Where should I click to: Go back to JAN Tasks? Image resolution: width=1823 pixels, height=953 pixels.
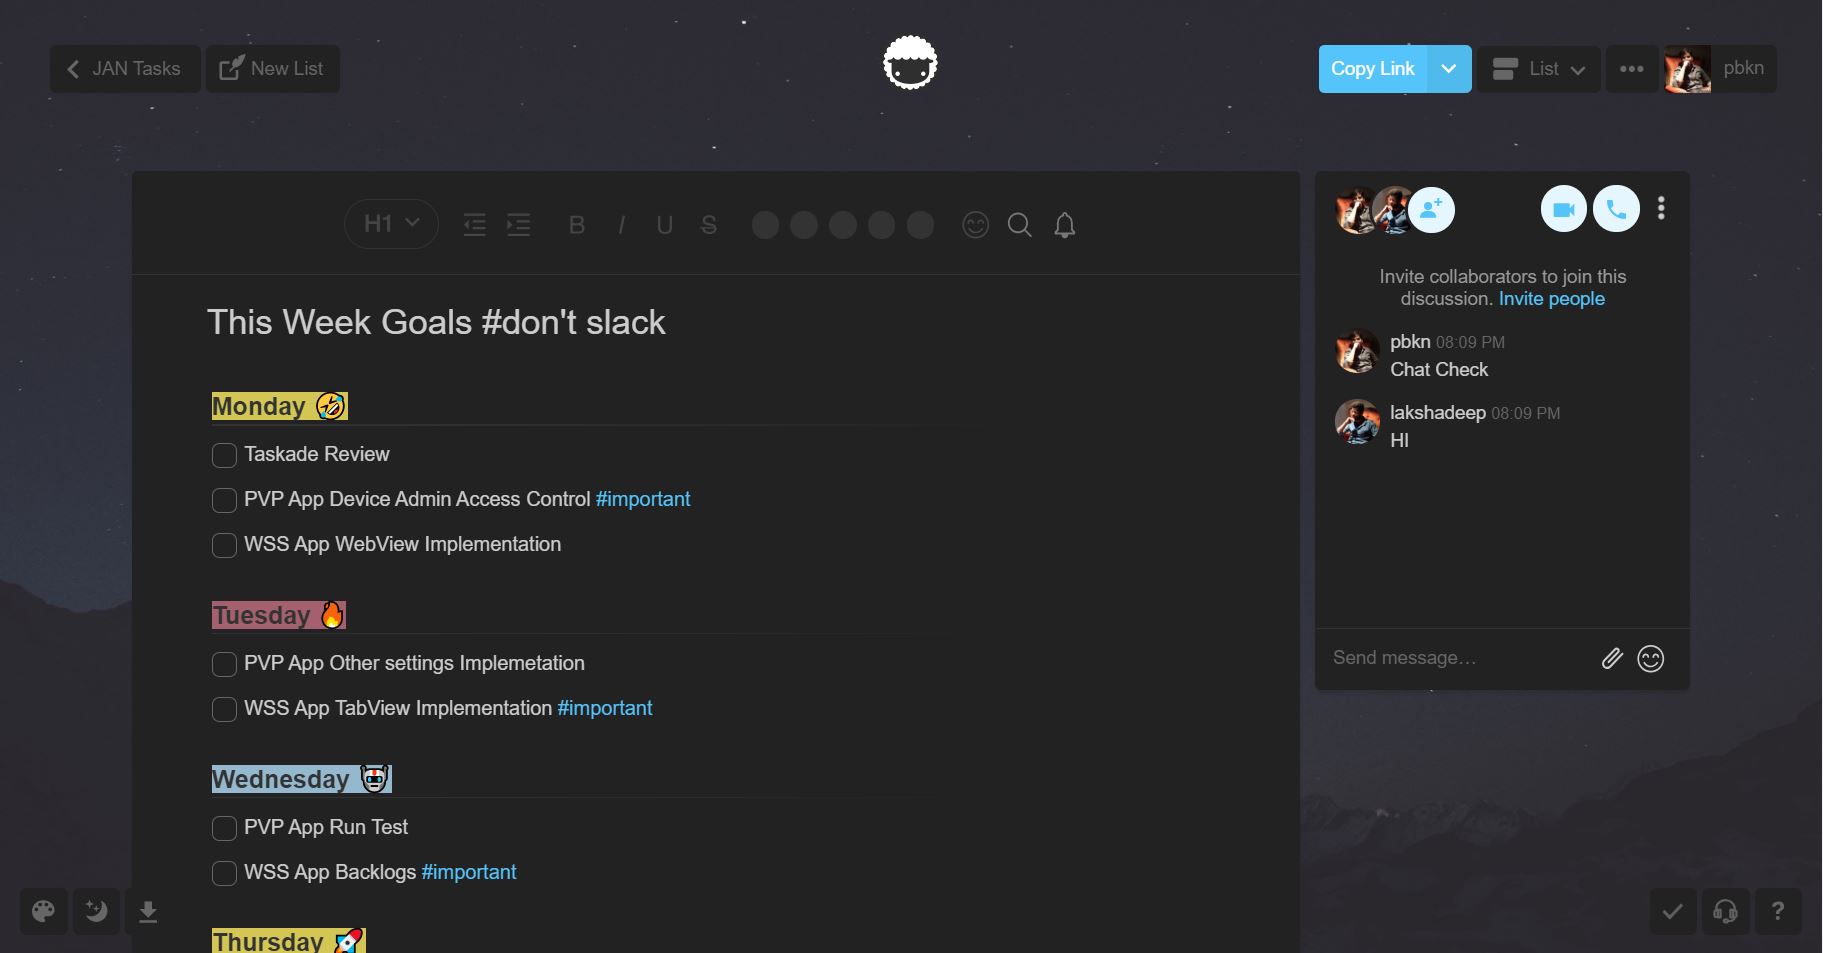125,69
